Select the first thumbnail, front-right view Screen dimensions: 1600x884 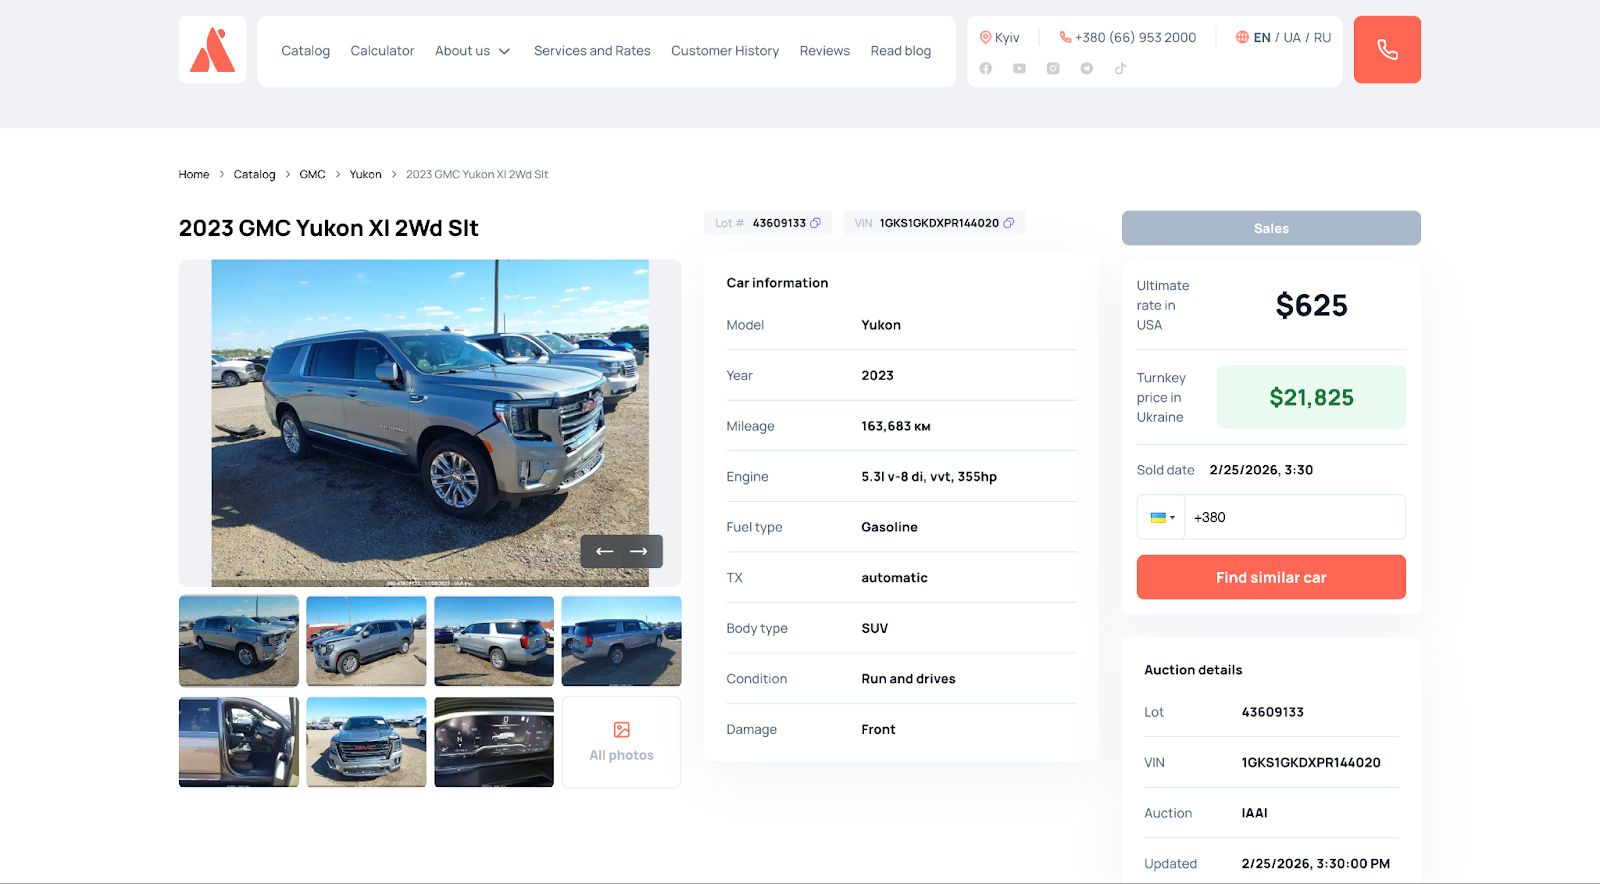[239, 641]
